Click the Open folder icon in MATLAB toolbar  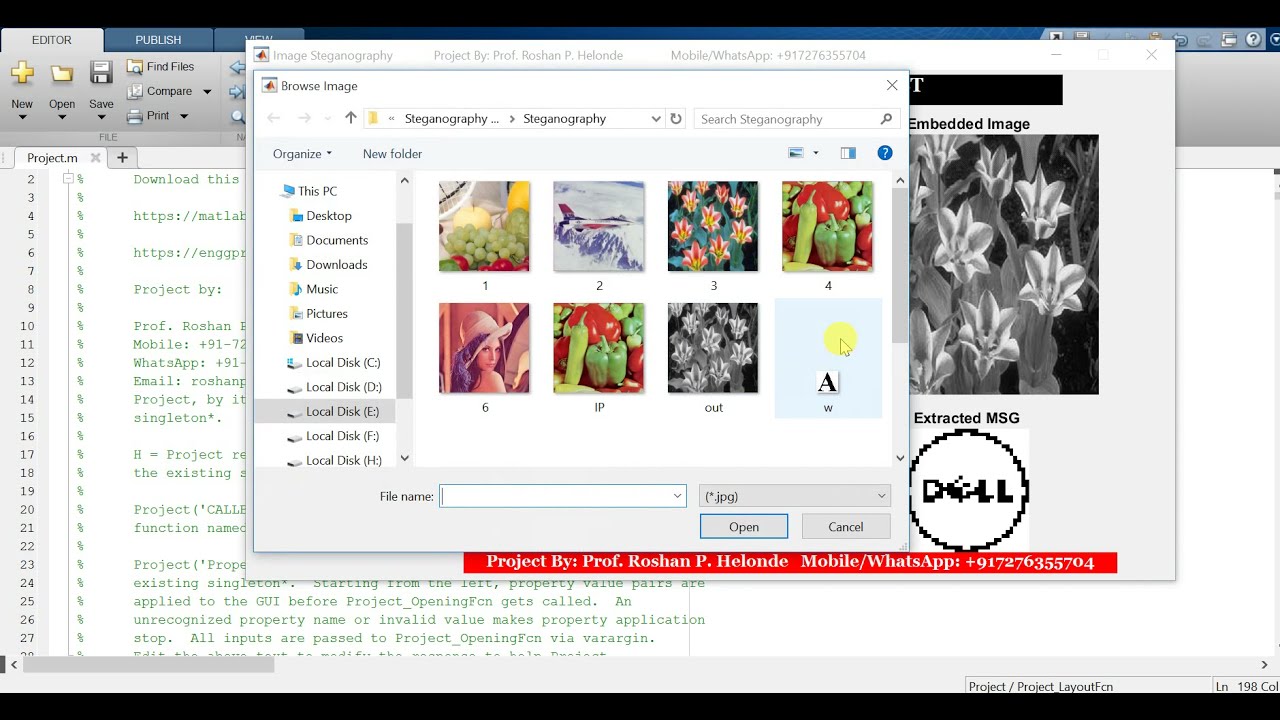[x=62, y=74]
